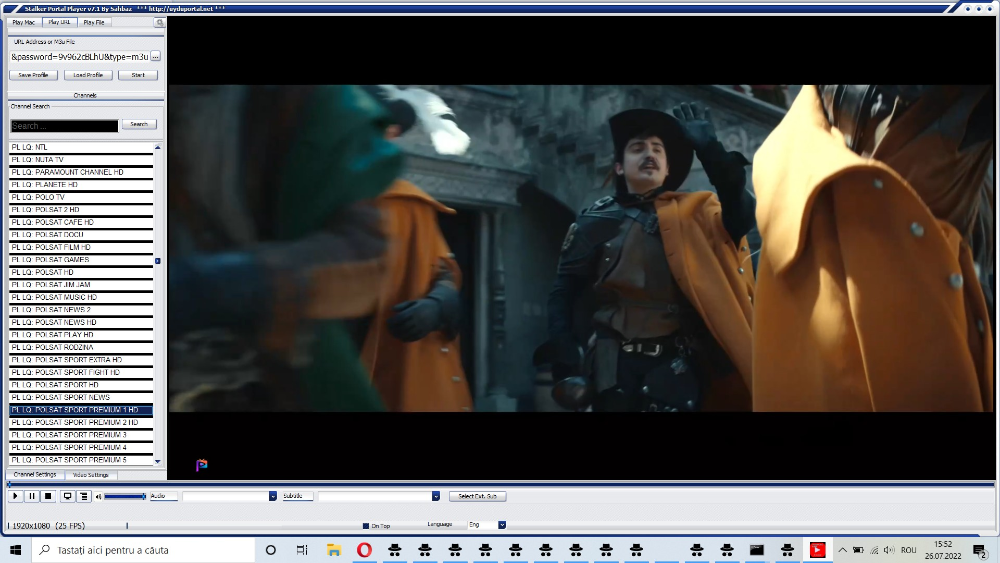Screen dimensions: 1000x563
Task: Stop the video playback
Action: [48, 496]
